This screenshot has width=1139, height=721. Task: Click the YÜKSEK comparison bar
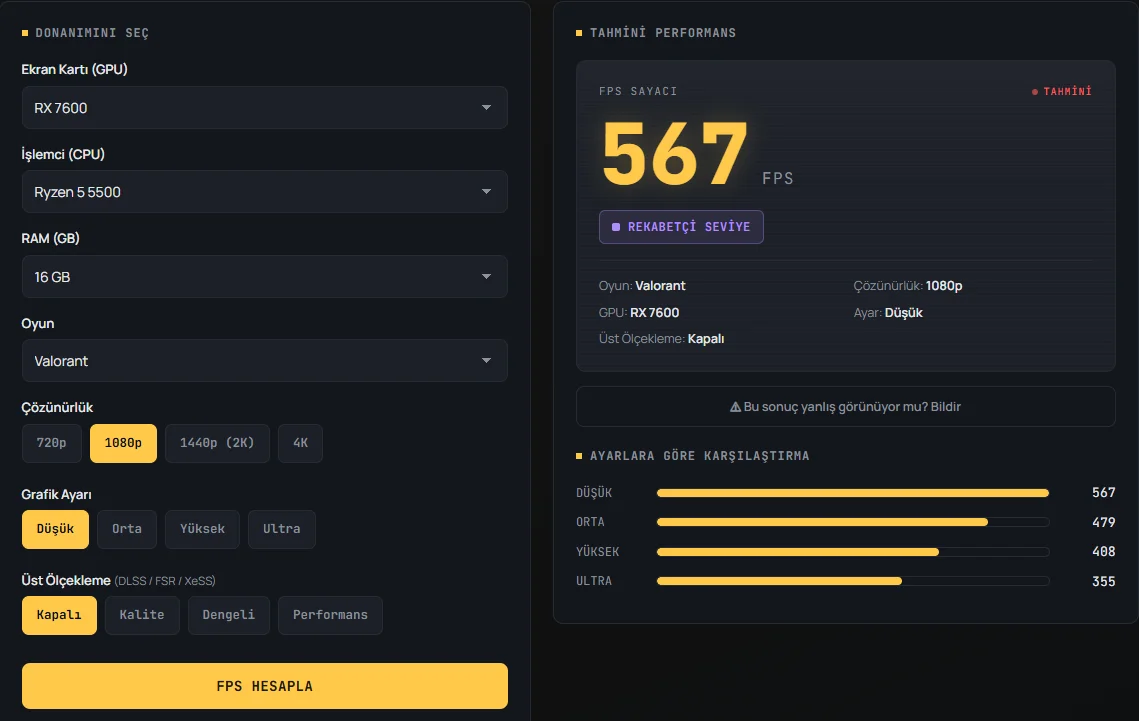853,552
